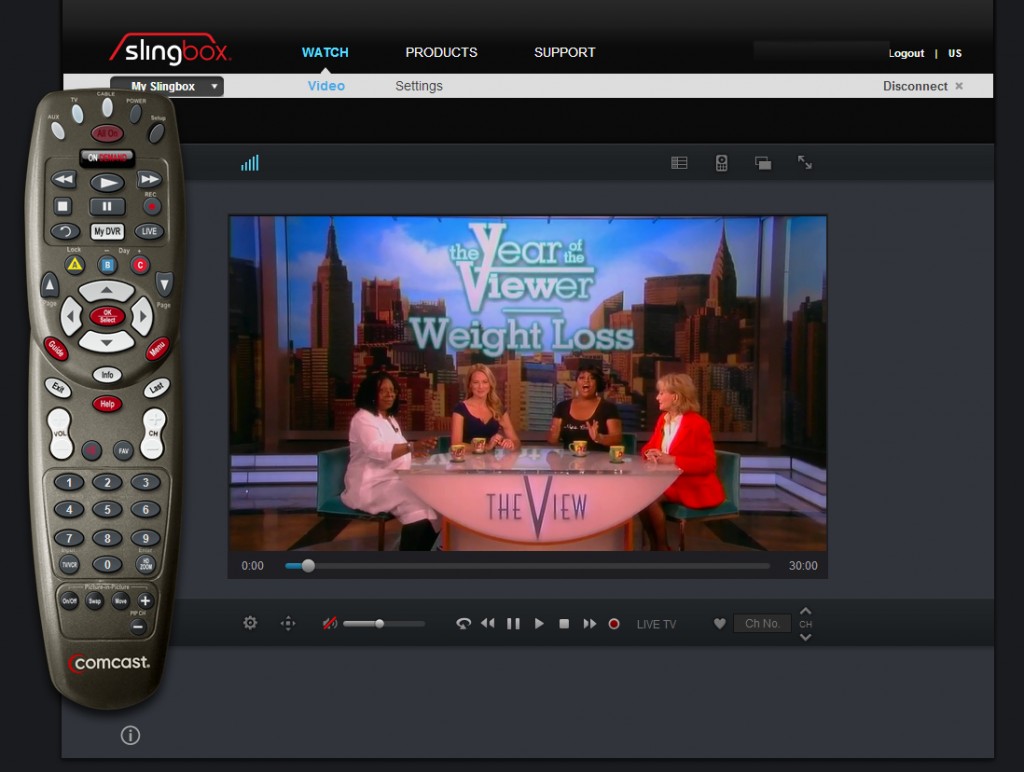Click the remote's HD ZOOM button
Viewport: 1024px width, 772px height.
coord(146,564)
